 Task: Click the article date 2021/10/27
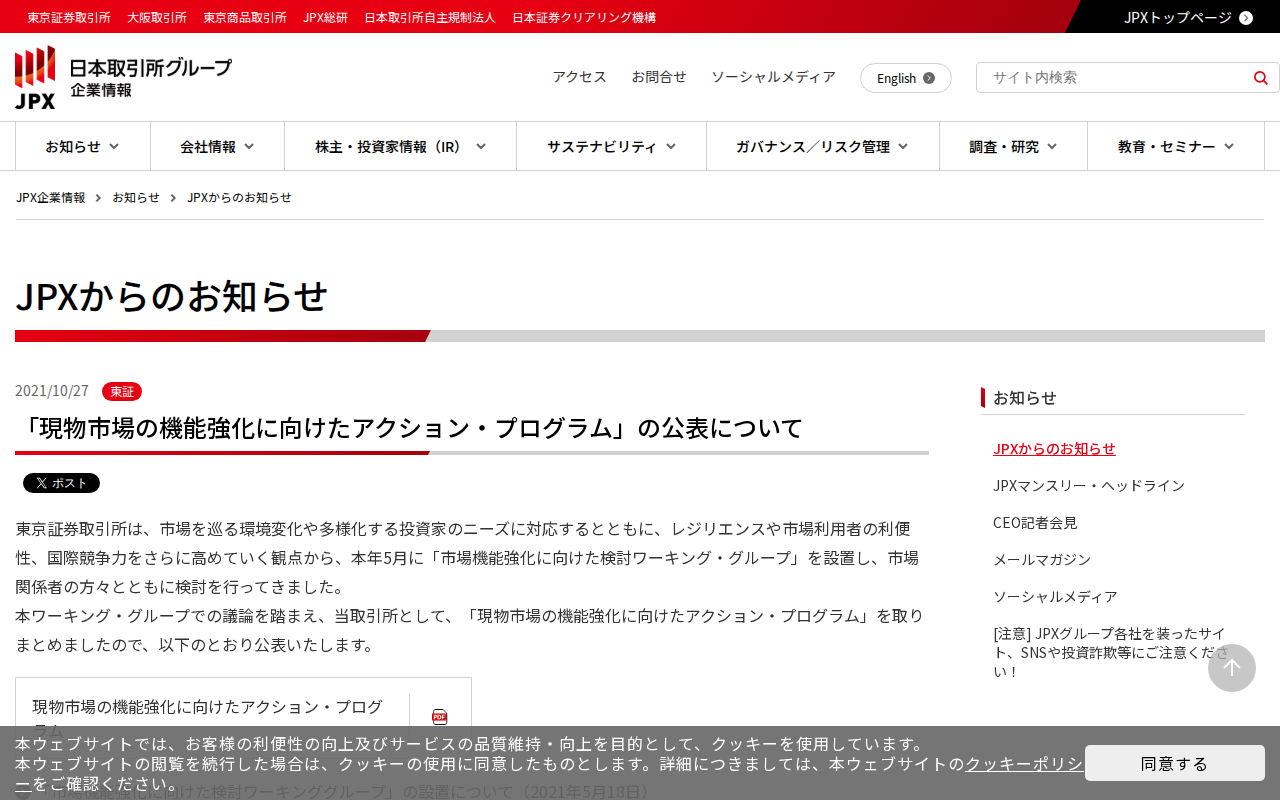coord(52,391)
